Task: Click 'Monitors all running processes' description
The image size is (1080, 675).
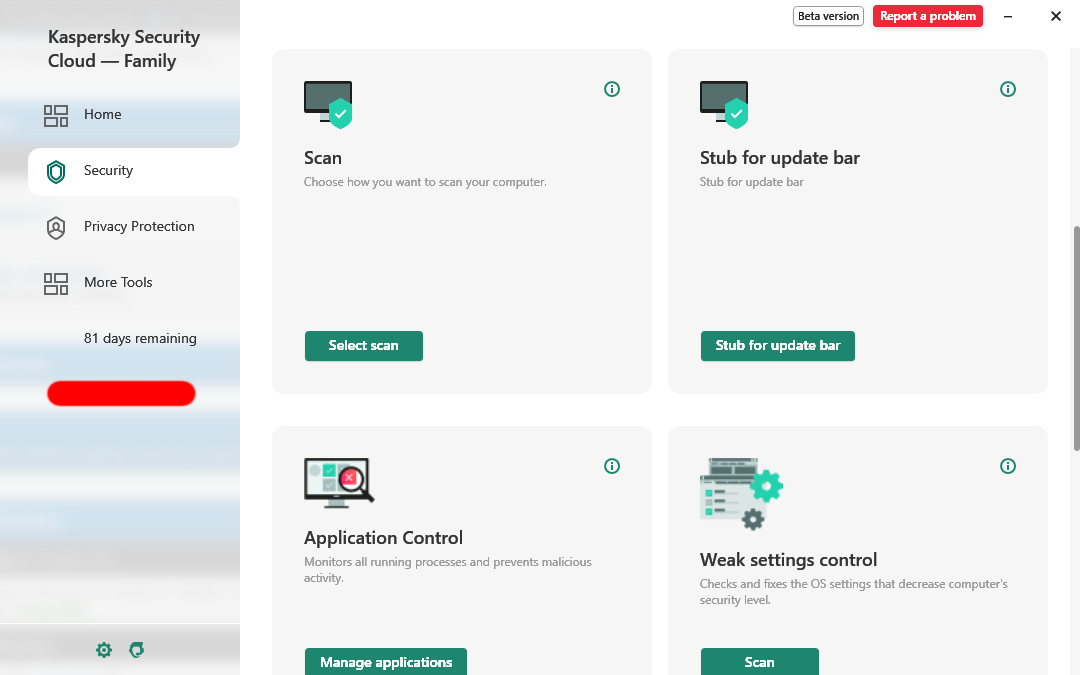Action: (448, 570)
